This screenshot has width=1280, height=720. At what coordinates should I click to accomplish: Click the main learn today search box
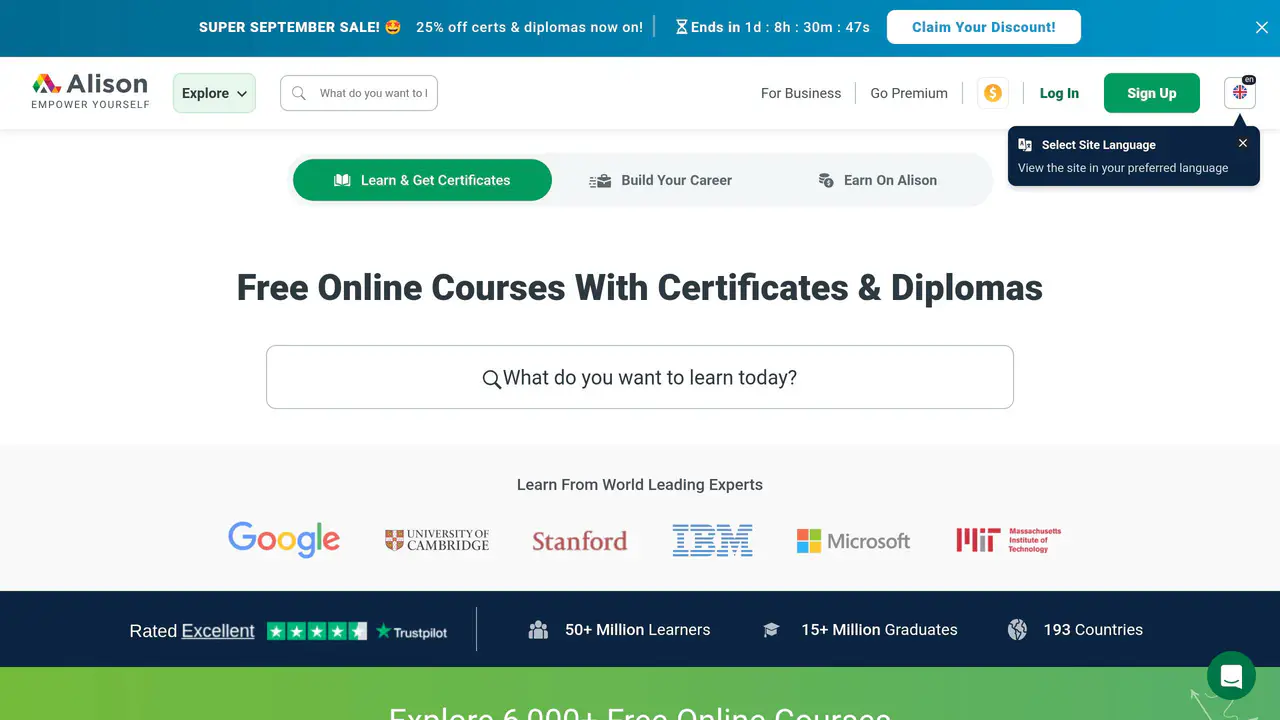(x=640, y=377)
